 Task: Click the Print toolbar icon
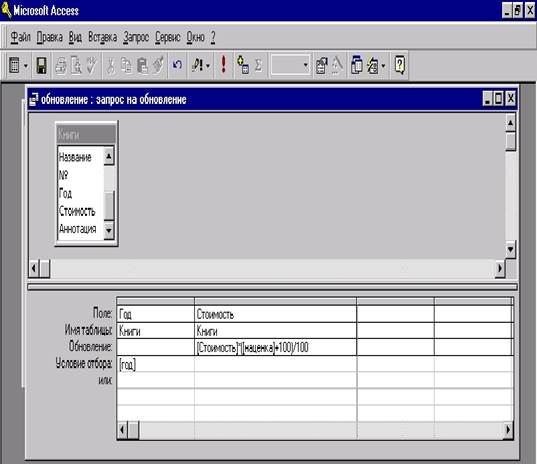[x=61, y=65]
